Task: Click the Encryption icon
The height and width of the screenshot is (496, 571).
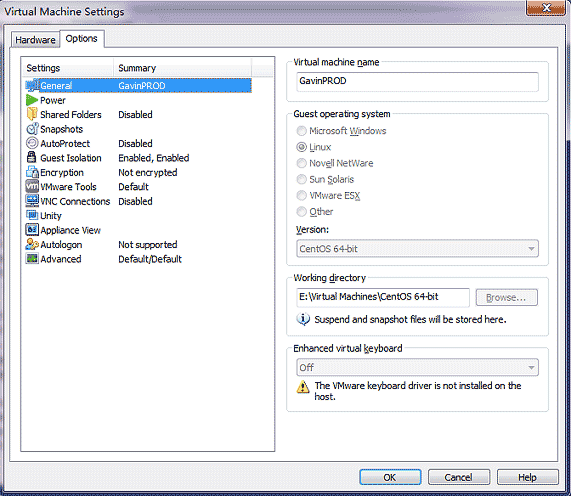Action: point(32,172)
